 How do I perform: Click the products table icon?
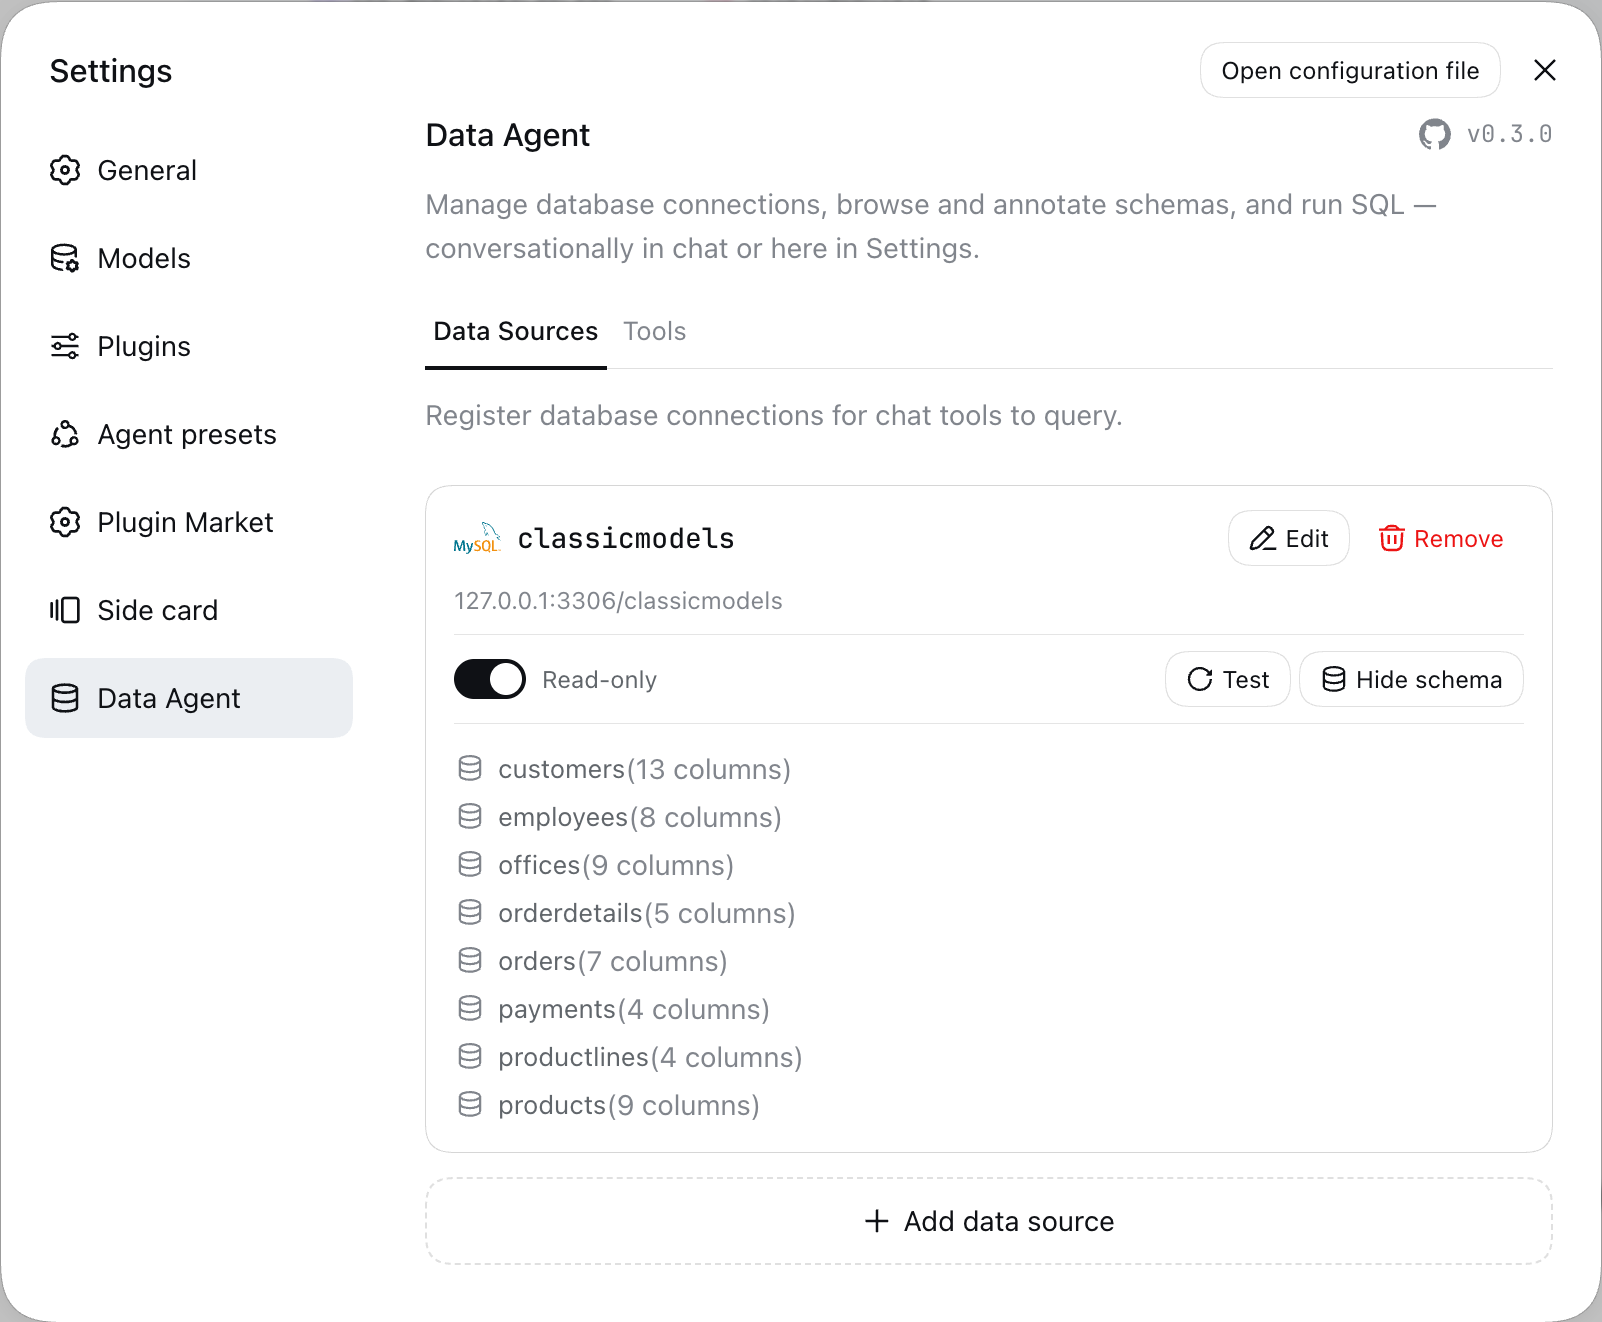pos(470,1104)
